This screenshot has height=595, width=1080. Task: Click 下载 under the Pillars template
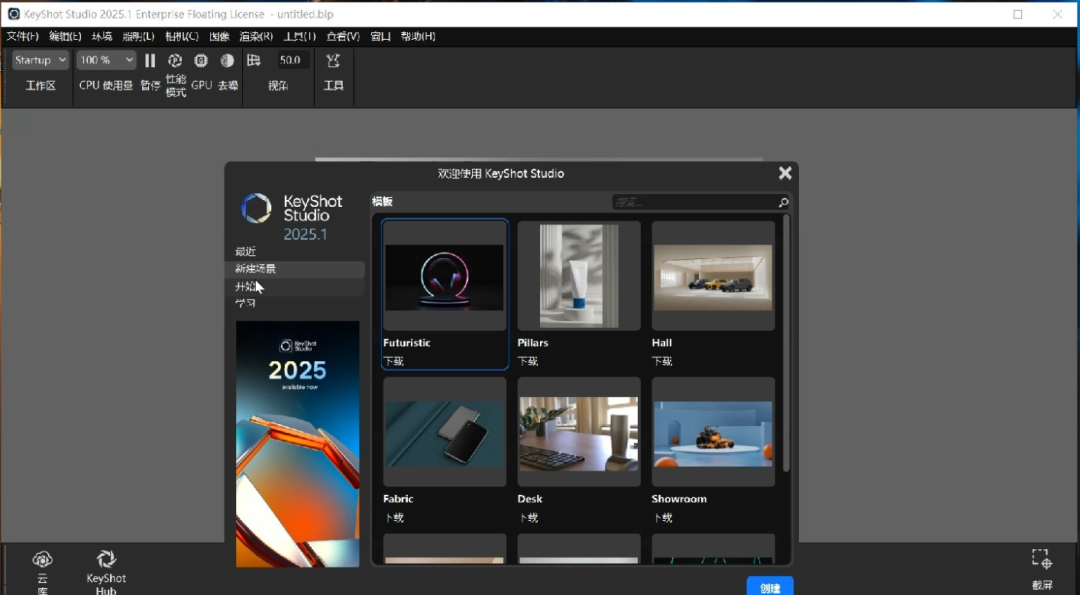coord(528,361)
